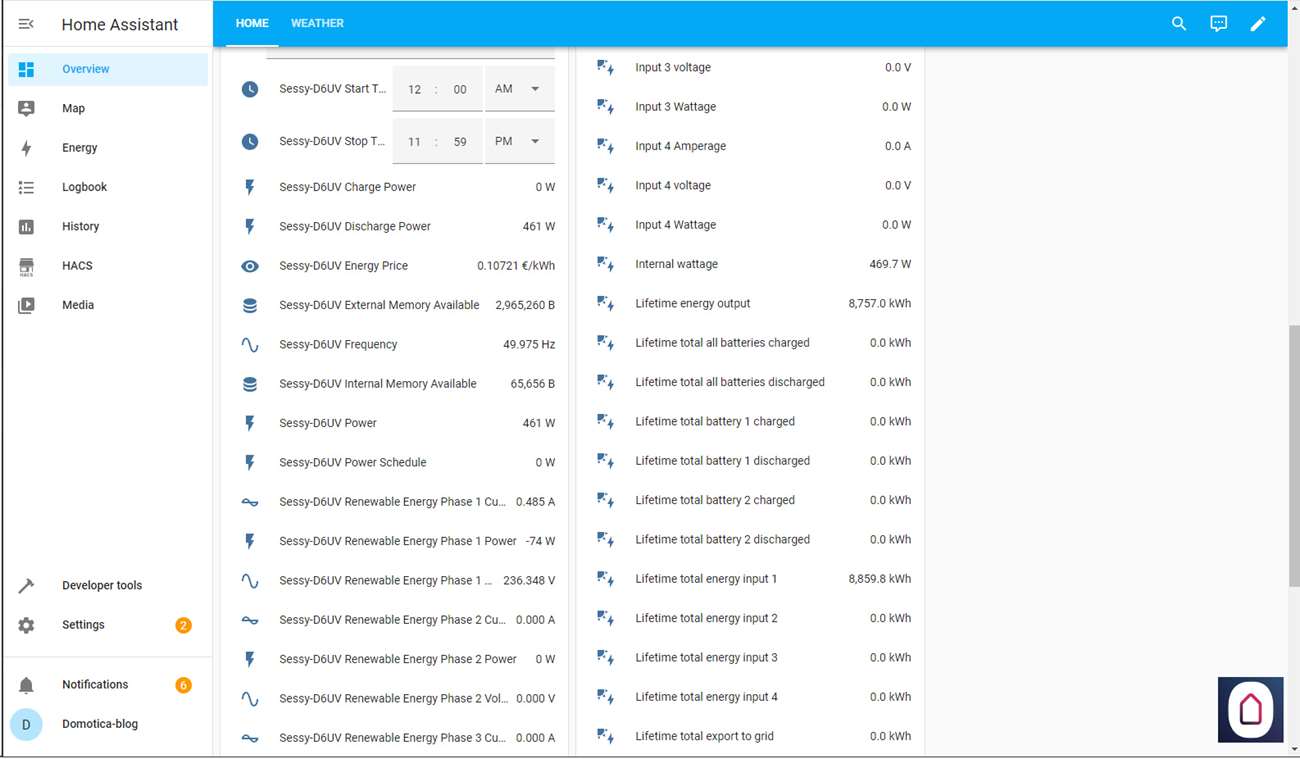The height and width of the screenshot is (759, 1300).
Task: Click the Start Time hour field
Action: click(x=414, y=90)
